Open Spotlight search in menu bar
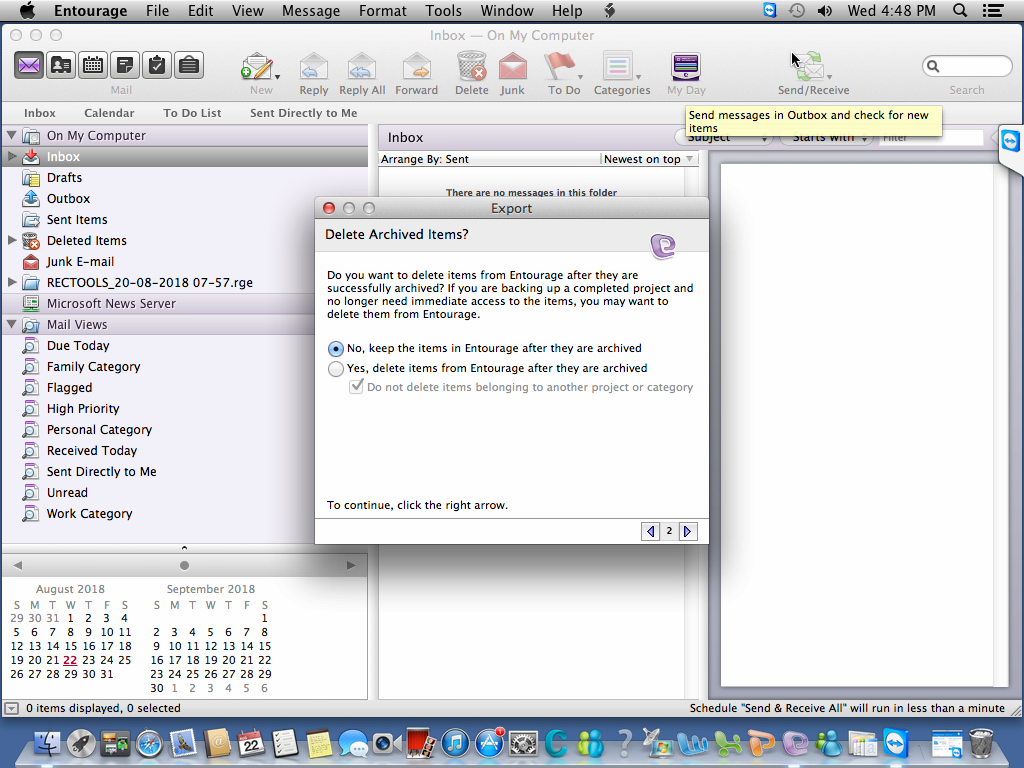This screenshot has height=768, width=1024. [959, 10]
